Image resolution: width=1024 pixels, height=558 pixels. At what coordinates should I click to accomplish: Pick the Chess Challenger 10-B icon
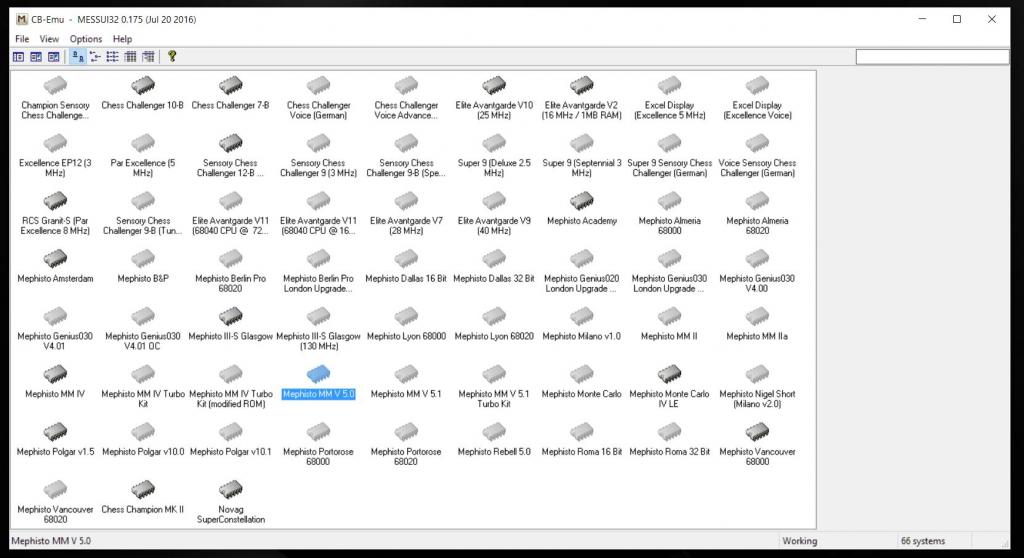pyautogui.click(x=143, y=86)
